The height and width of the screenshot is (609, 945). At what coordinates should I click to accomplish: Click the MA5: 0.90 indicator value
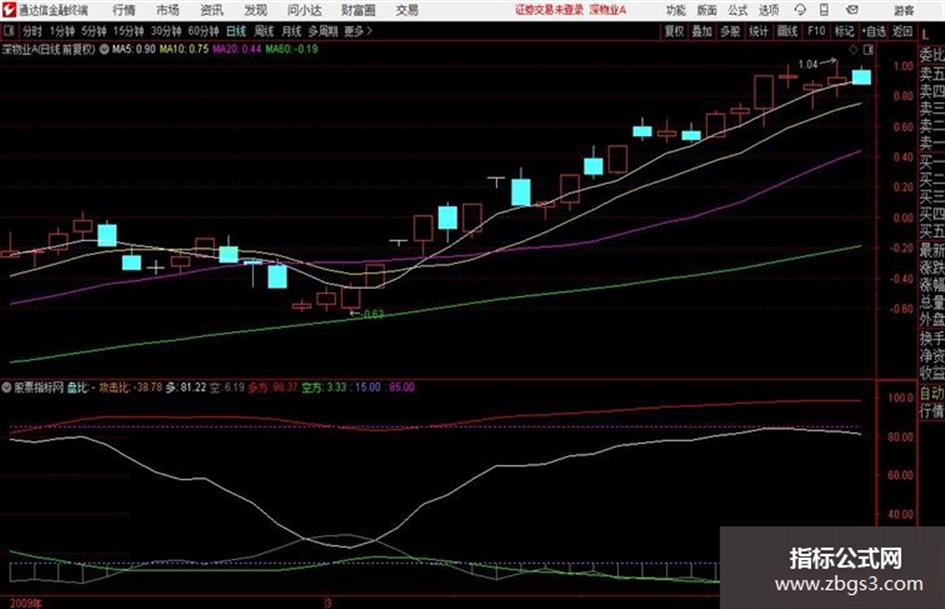(134, 49)
